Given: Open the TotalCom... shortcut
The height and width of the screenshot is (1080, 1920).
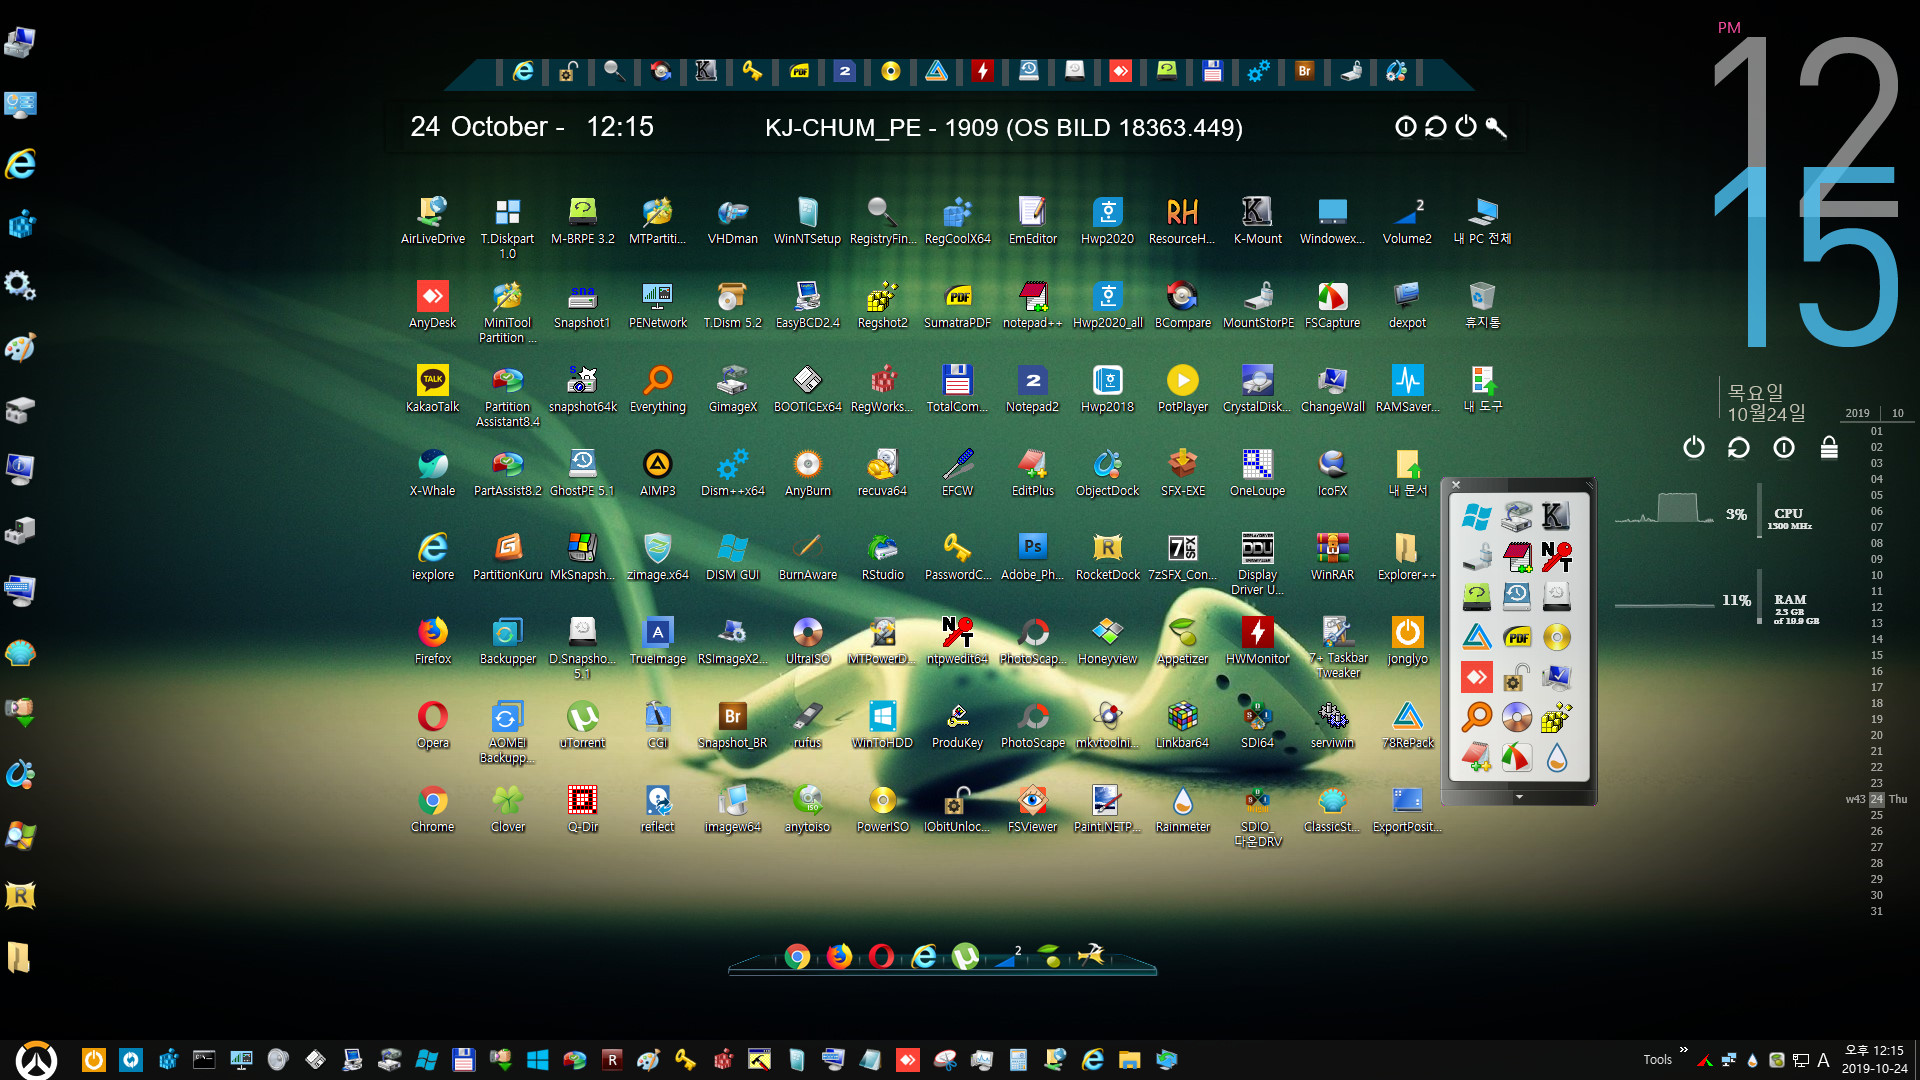Looking at the screenshot, I should click(x=957, y=388).
